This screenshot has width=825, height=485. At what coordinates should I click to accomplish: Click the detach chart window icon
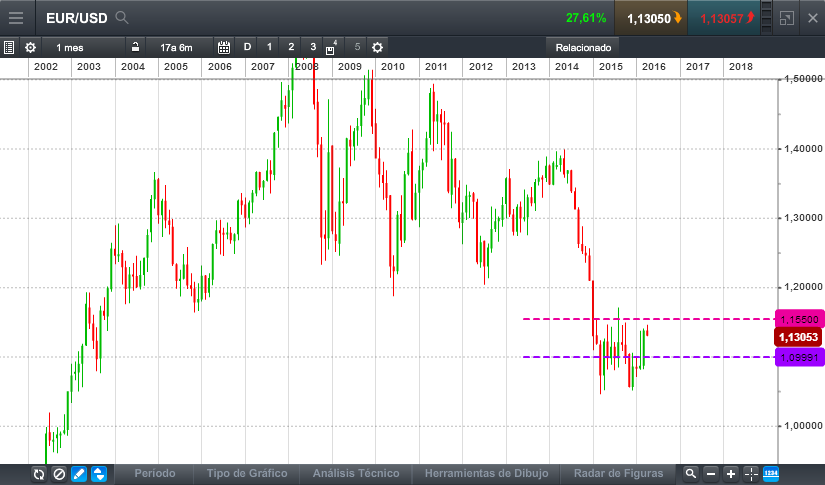coord(787,18)
